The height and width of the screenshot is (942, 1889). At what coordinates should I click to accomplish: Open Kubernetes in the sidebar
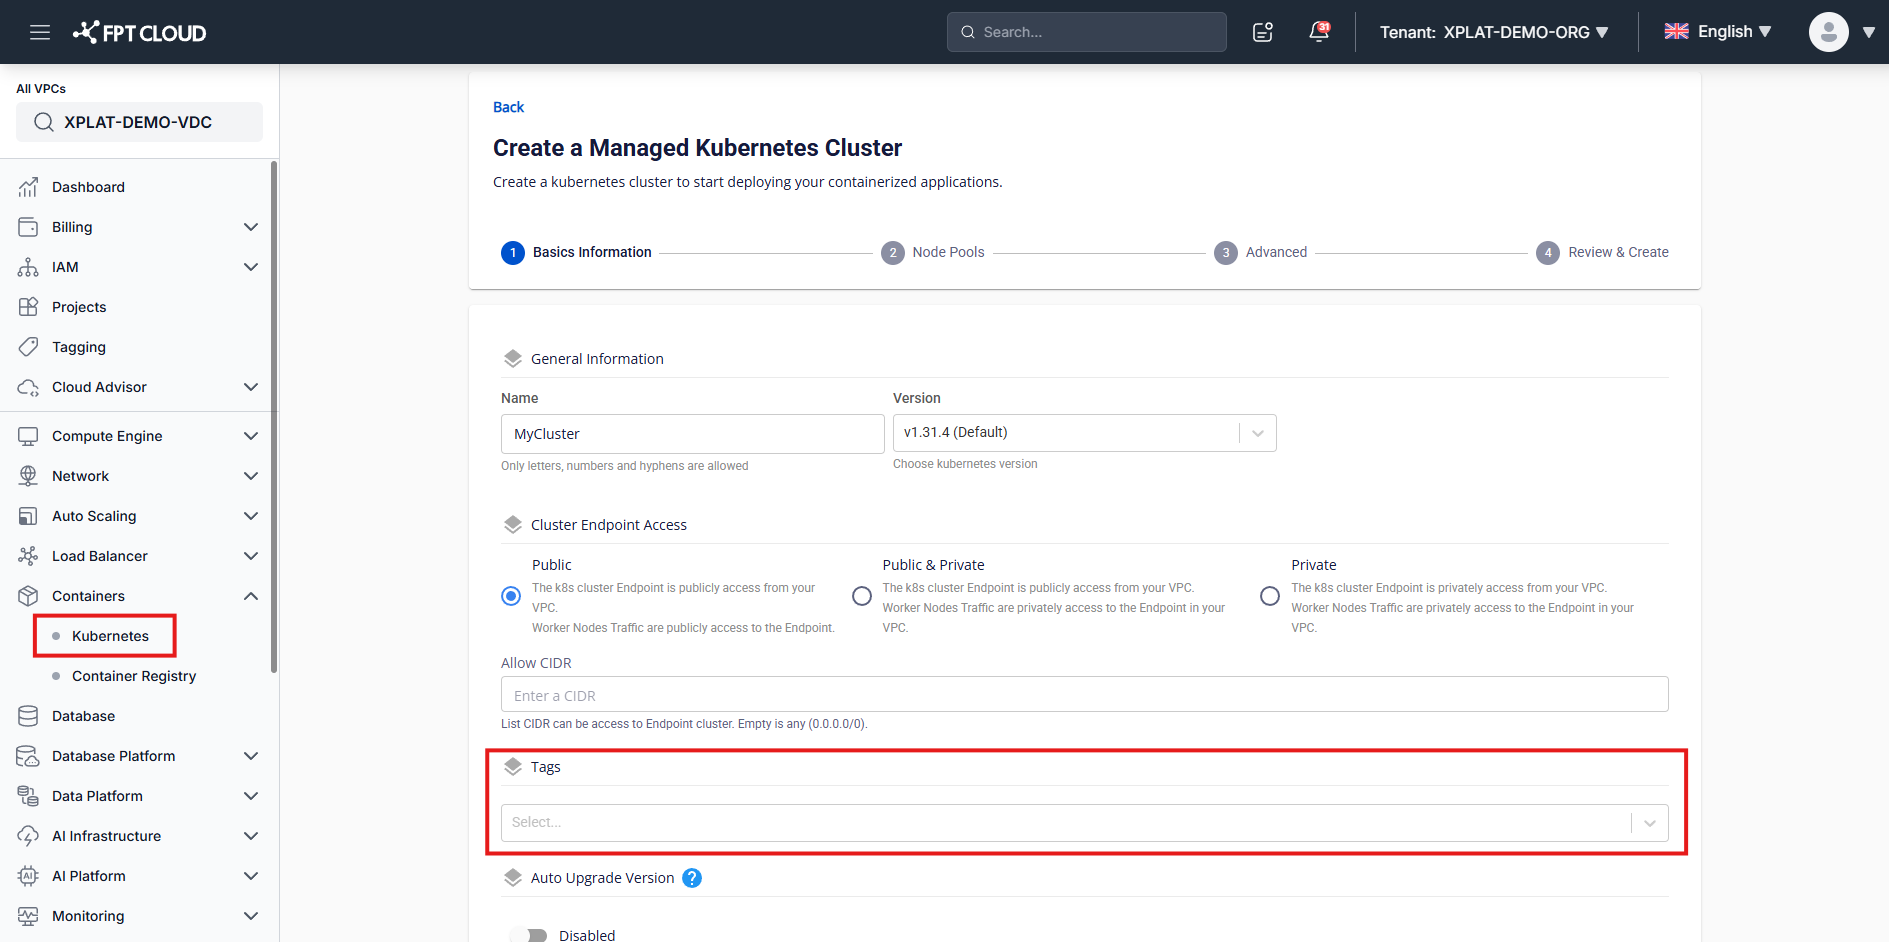pyautogui.click(x=110, y=636)
